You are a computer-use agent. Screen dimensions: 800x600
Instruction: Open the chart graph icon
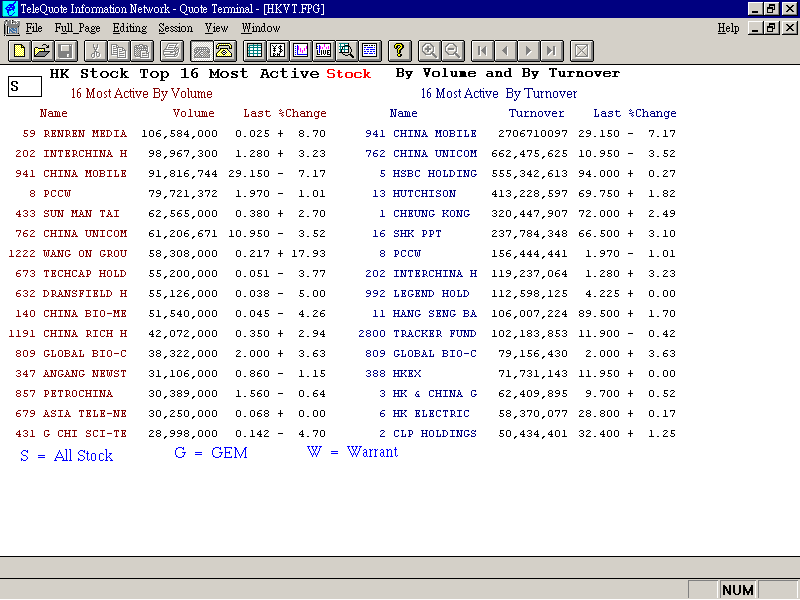point(301,51)
